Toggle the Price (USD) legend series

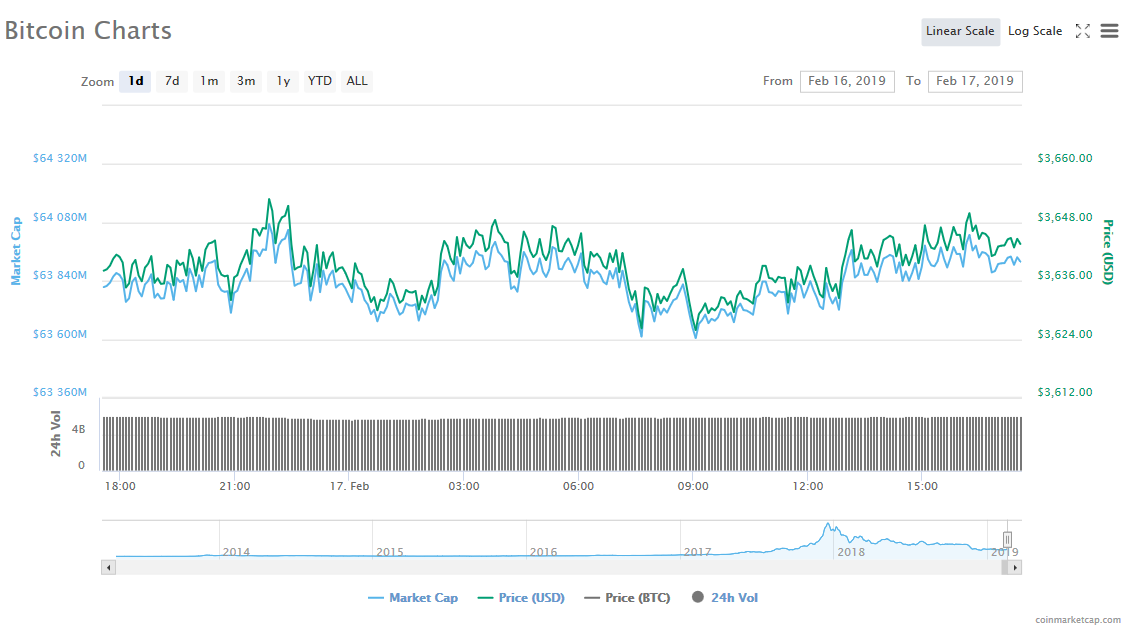(521, 598)
